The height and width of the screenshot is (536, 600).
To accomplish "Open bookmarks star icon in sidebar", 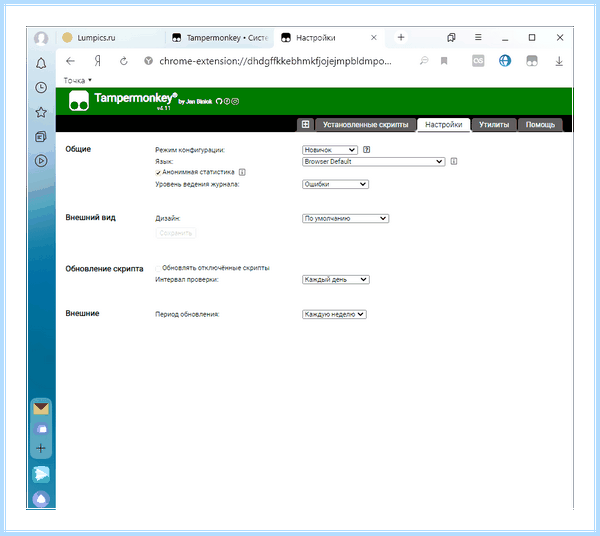I will (41, 112).
